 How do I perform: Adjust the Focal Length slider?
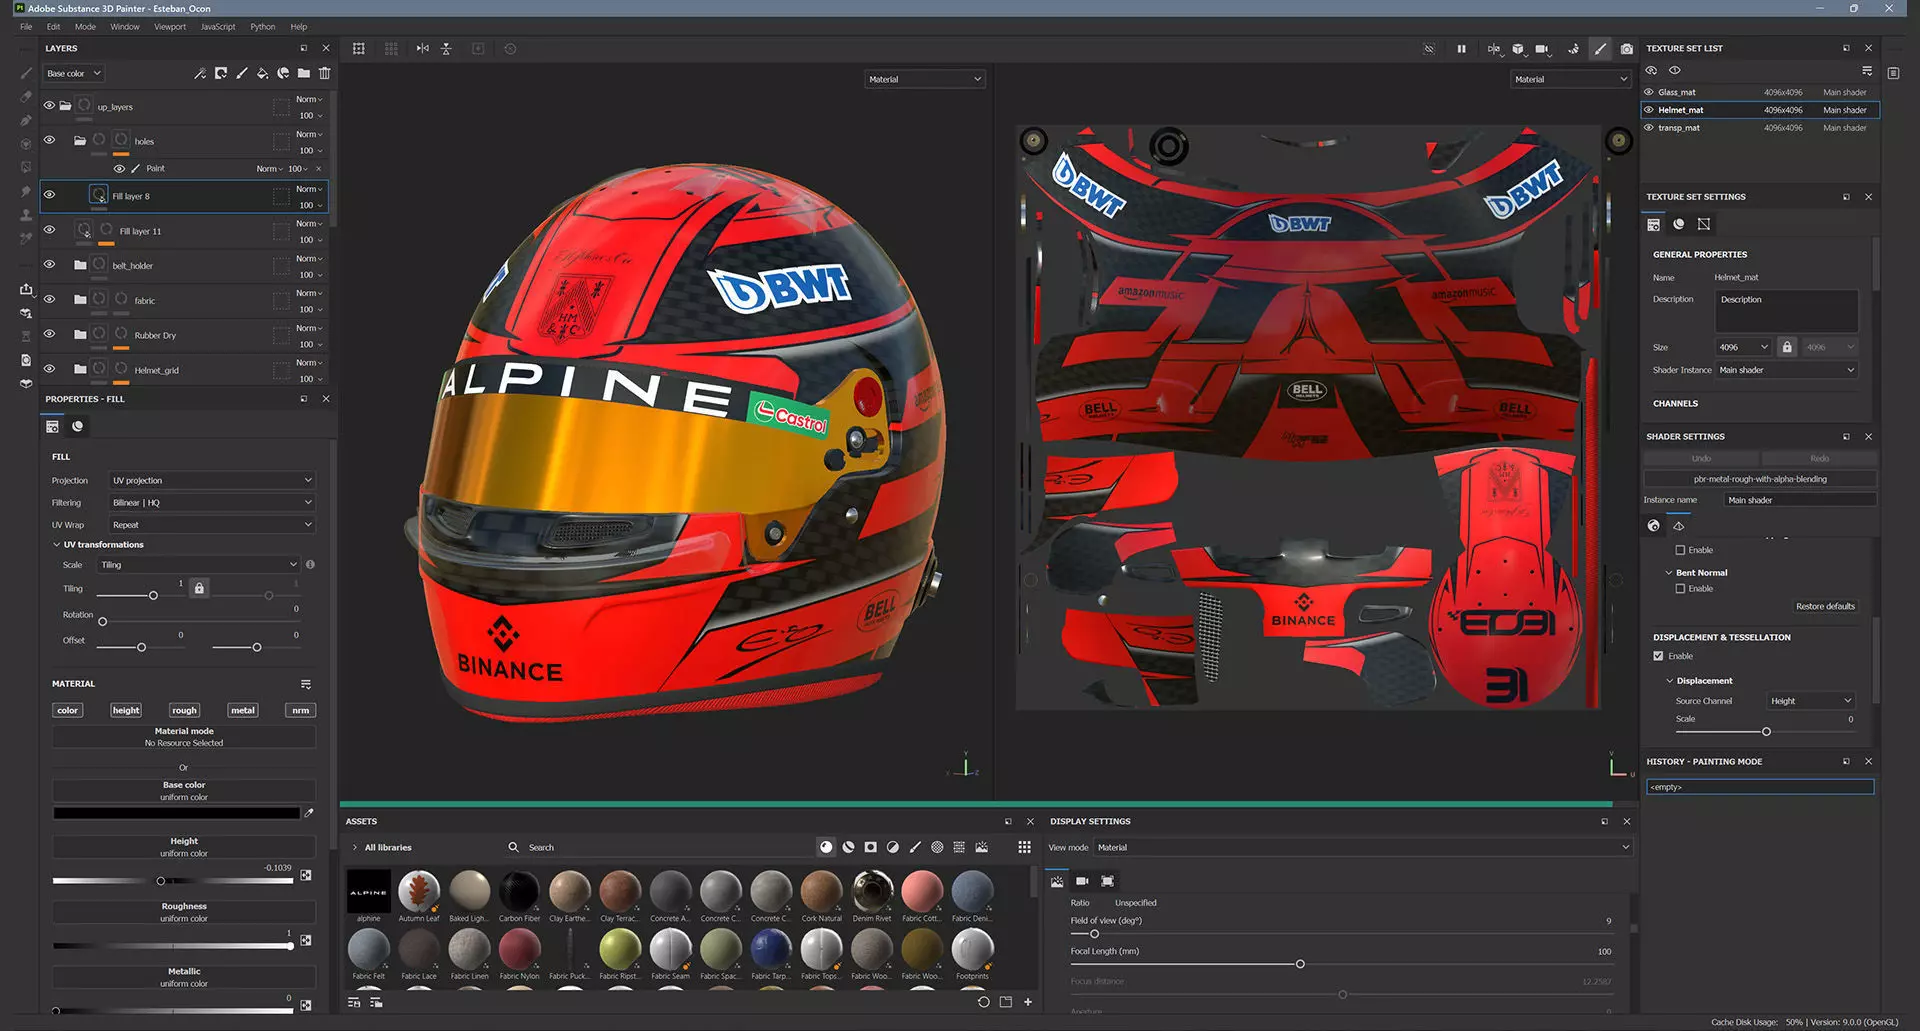(1300, 964)
